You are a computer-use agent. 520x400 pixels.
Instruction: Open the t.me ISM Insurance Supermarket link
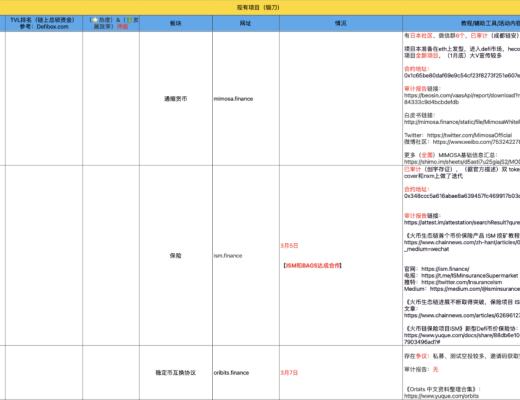pyautogui.click(x=470, y=275)
